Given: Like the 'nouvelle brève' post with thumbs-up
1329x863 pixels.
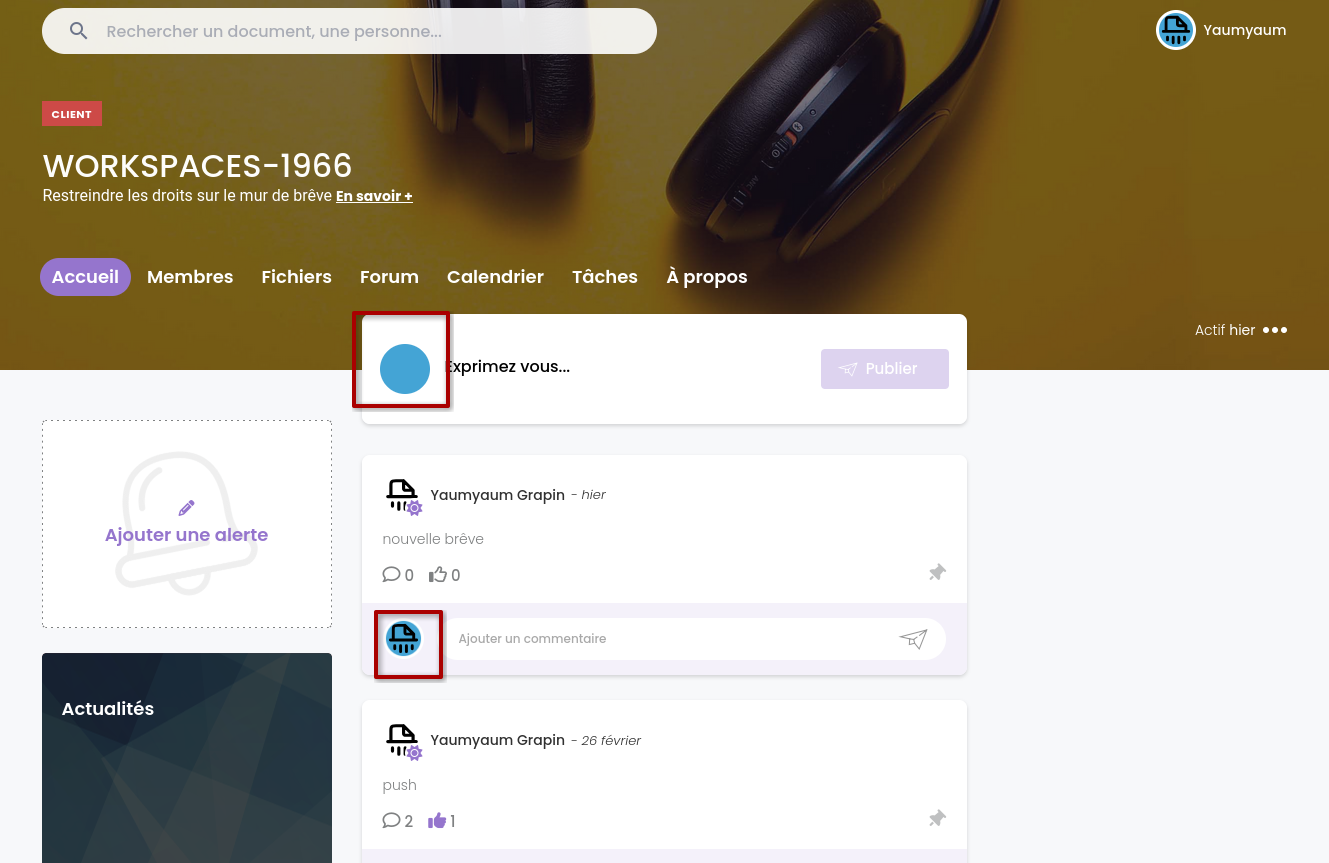Looking at the screenshot, I should [438, 574].
